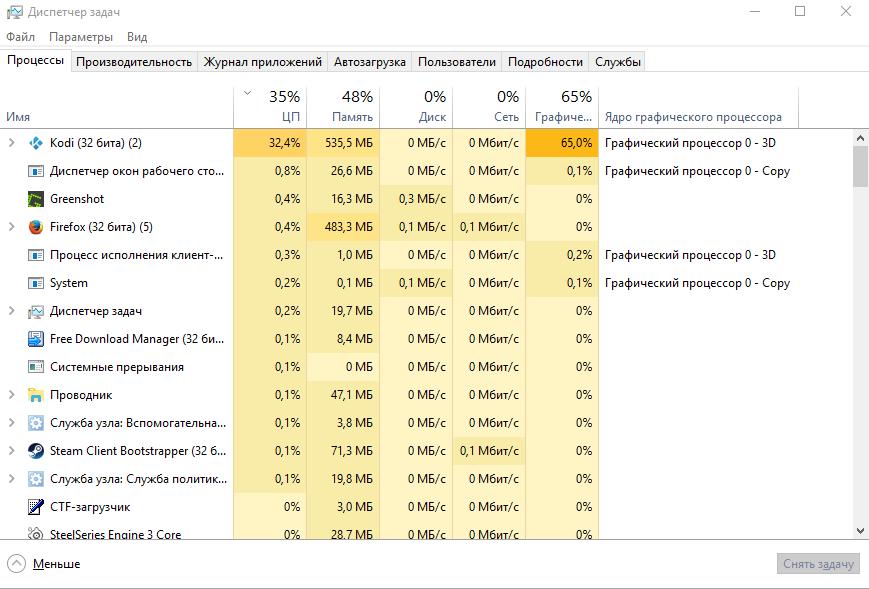Image resolution: width=869 pixels, height=589 pixels.
Task: Expand the Steam Client Bootstrapper group
Action: click(12, 451)
